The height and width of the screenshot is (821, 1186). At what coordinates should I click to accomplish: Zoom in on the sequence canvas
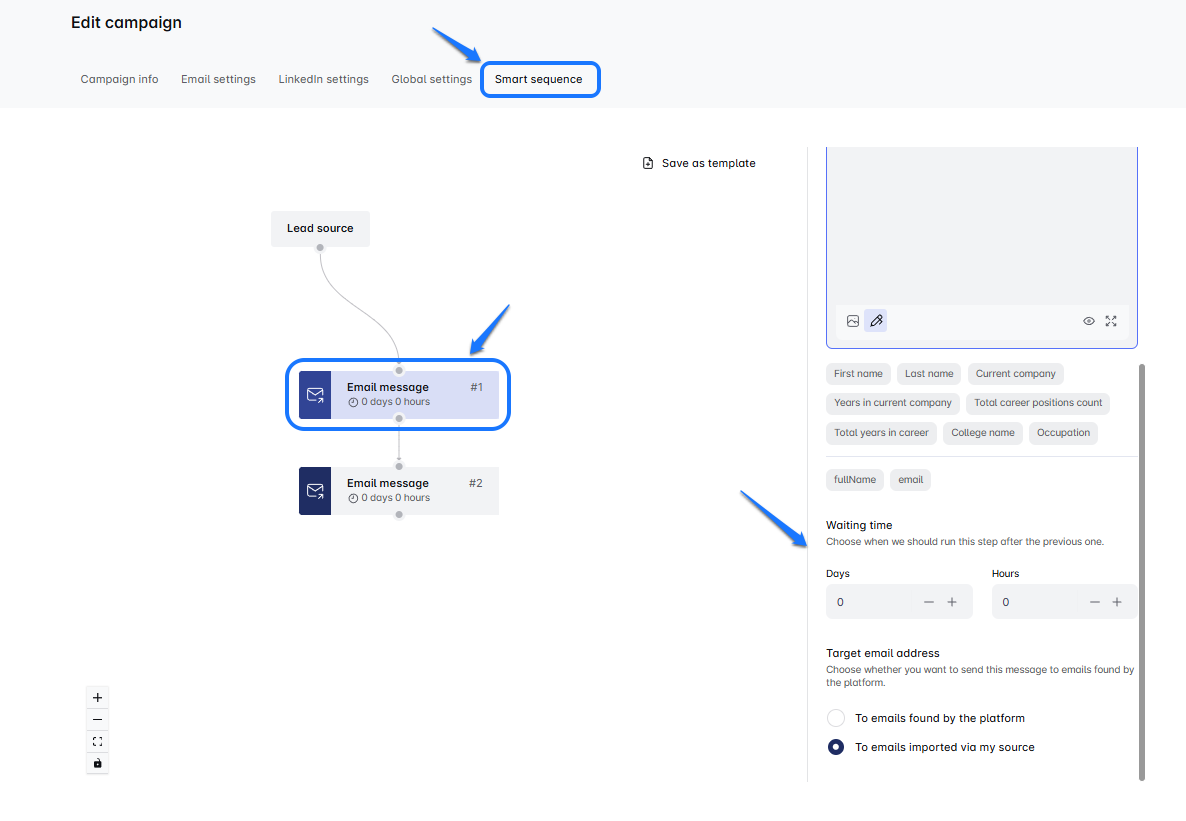[97, 698]
